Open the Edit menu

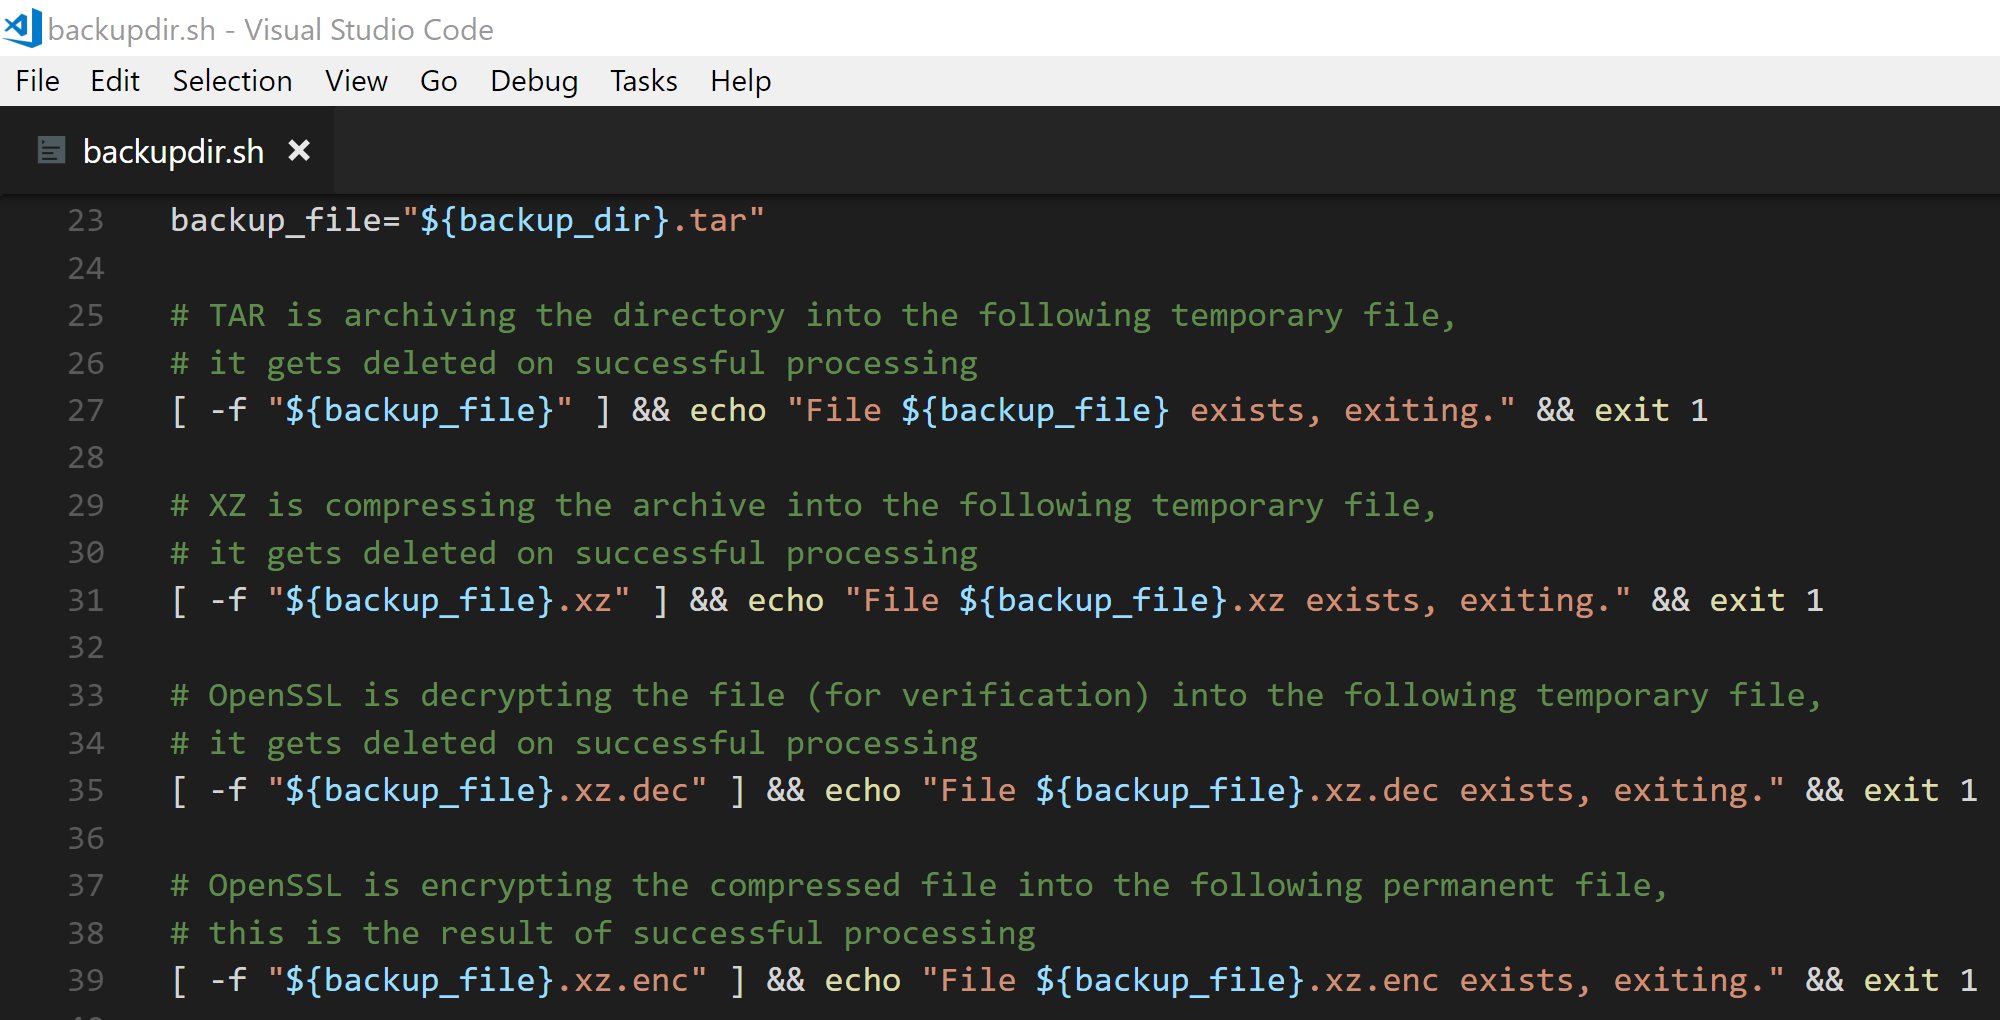pyautogui.click(x=115, y=81)
